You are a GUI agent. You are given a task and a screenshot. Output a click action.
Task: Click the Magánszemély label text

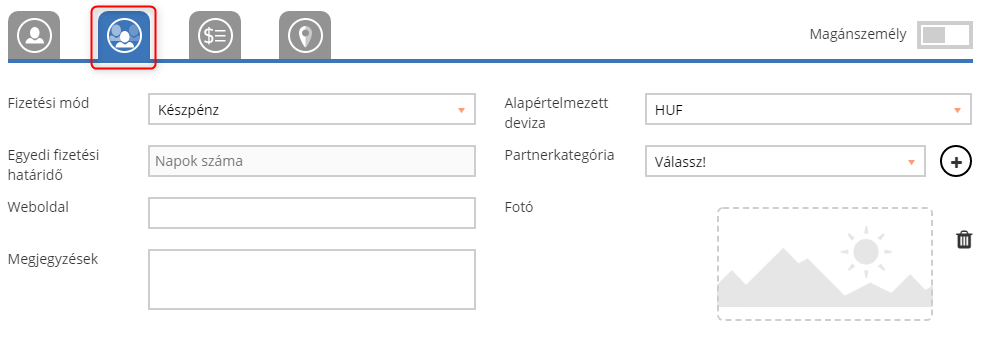[858, 34]
